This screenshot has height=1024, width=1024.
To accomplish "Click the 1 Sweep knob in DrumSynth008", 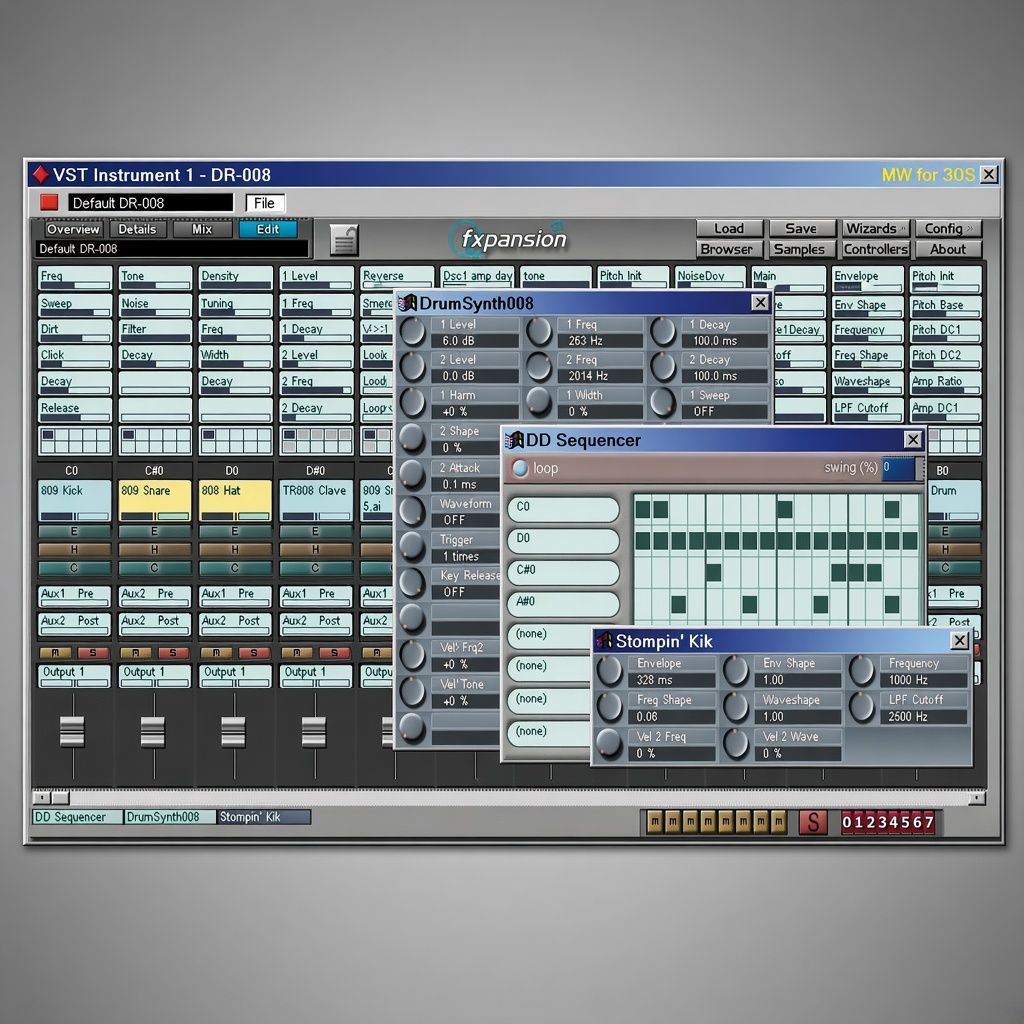I will click(663, 402).
